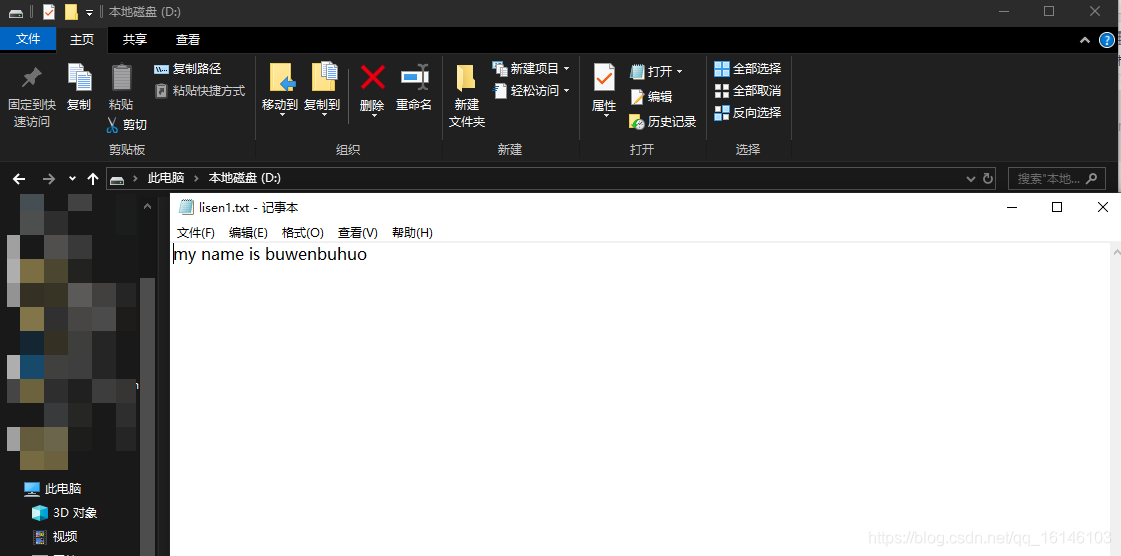Click the blue Help question mark icon
The height and width of the screenshot is (556, 1121).
(1108, 40)
